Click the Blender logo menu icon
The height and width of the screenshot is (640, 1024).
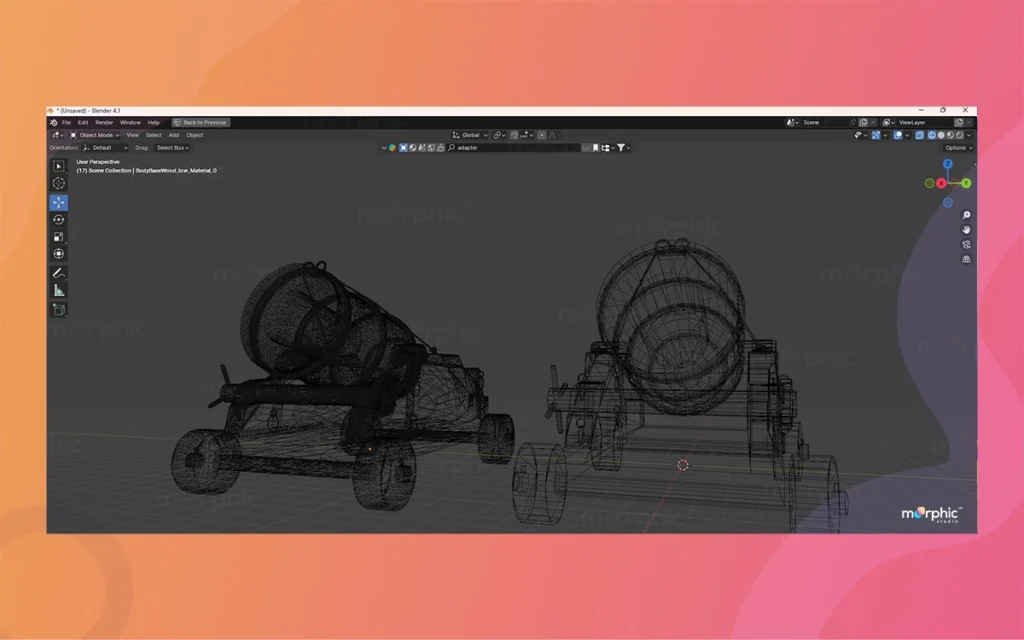click(54, 122)
